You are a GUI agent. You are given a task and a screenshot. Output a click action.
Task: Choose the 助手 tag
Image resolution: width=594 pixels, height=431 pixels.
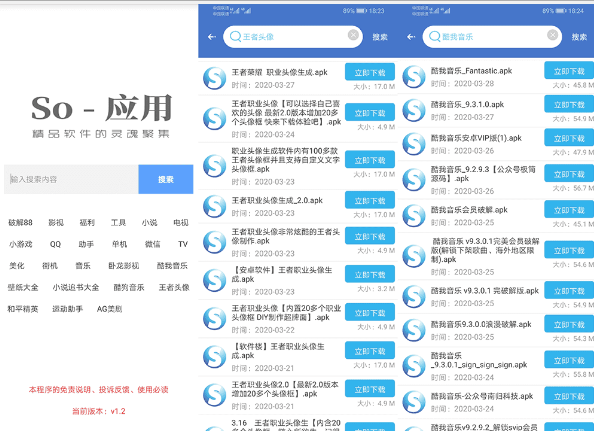coord(86,244)
